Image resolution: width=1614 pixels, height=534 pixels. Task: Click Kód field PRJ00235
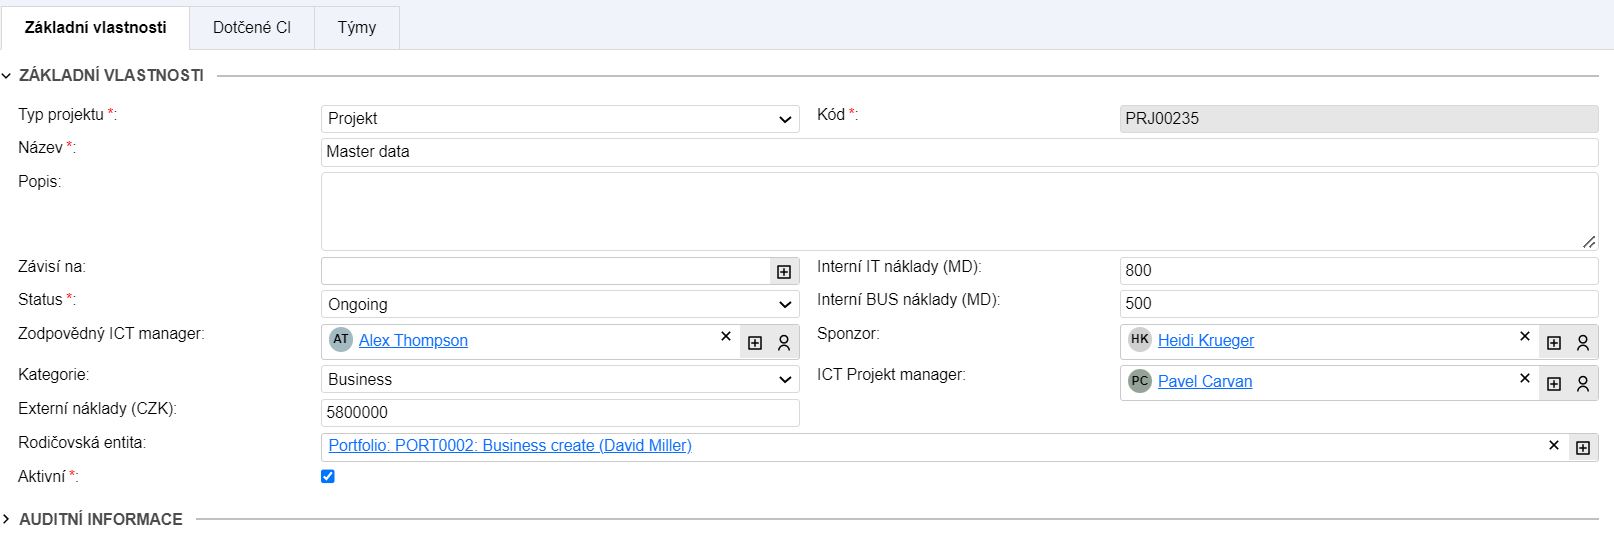point(1359,119)
